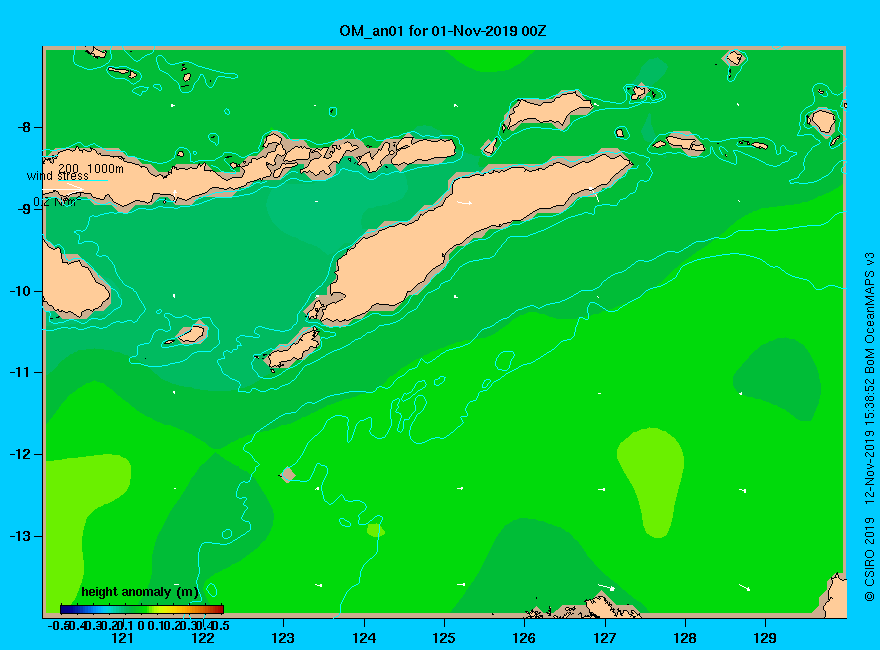Click longitude axis label "125"
This screenshot has width=880, height=650.
pyautogui.click(x=444, y=638)
